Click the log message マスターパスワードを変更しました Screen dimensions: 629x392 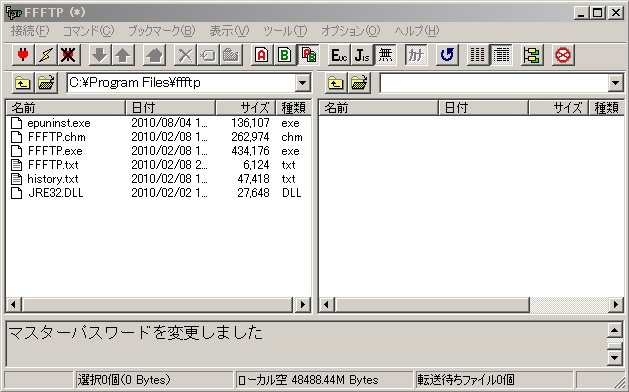[x=135, y=333]
